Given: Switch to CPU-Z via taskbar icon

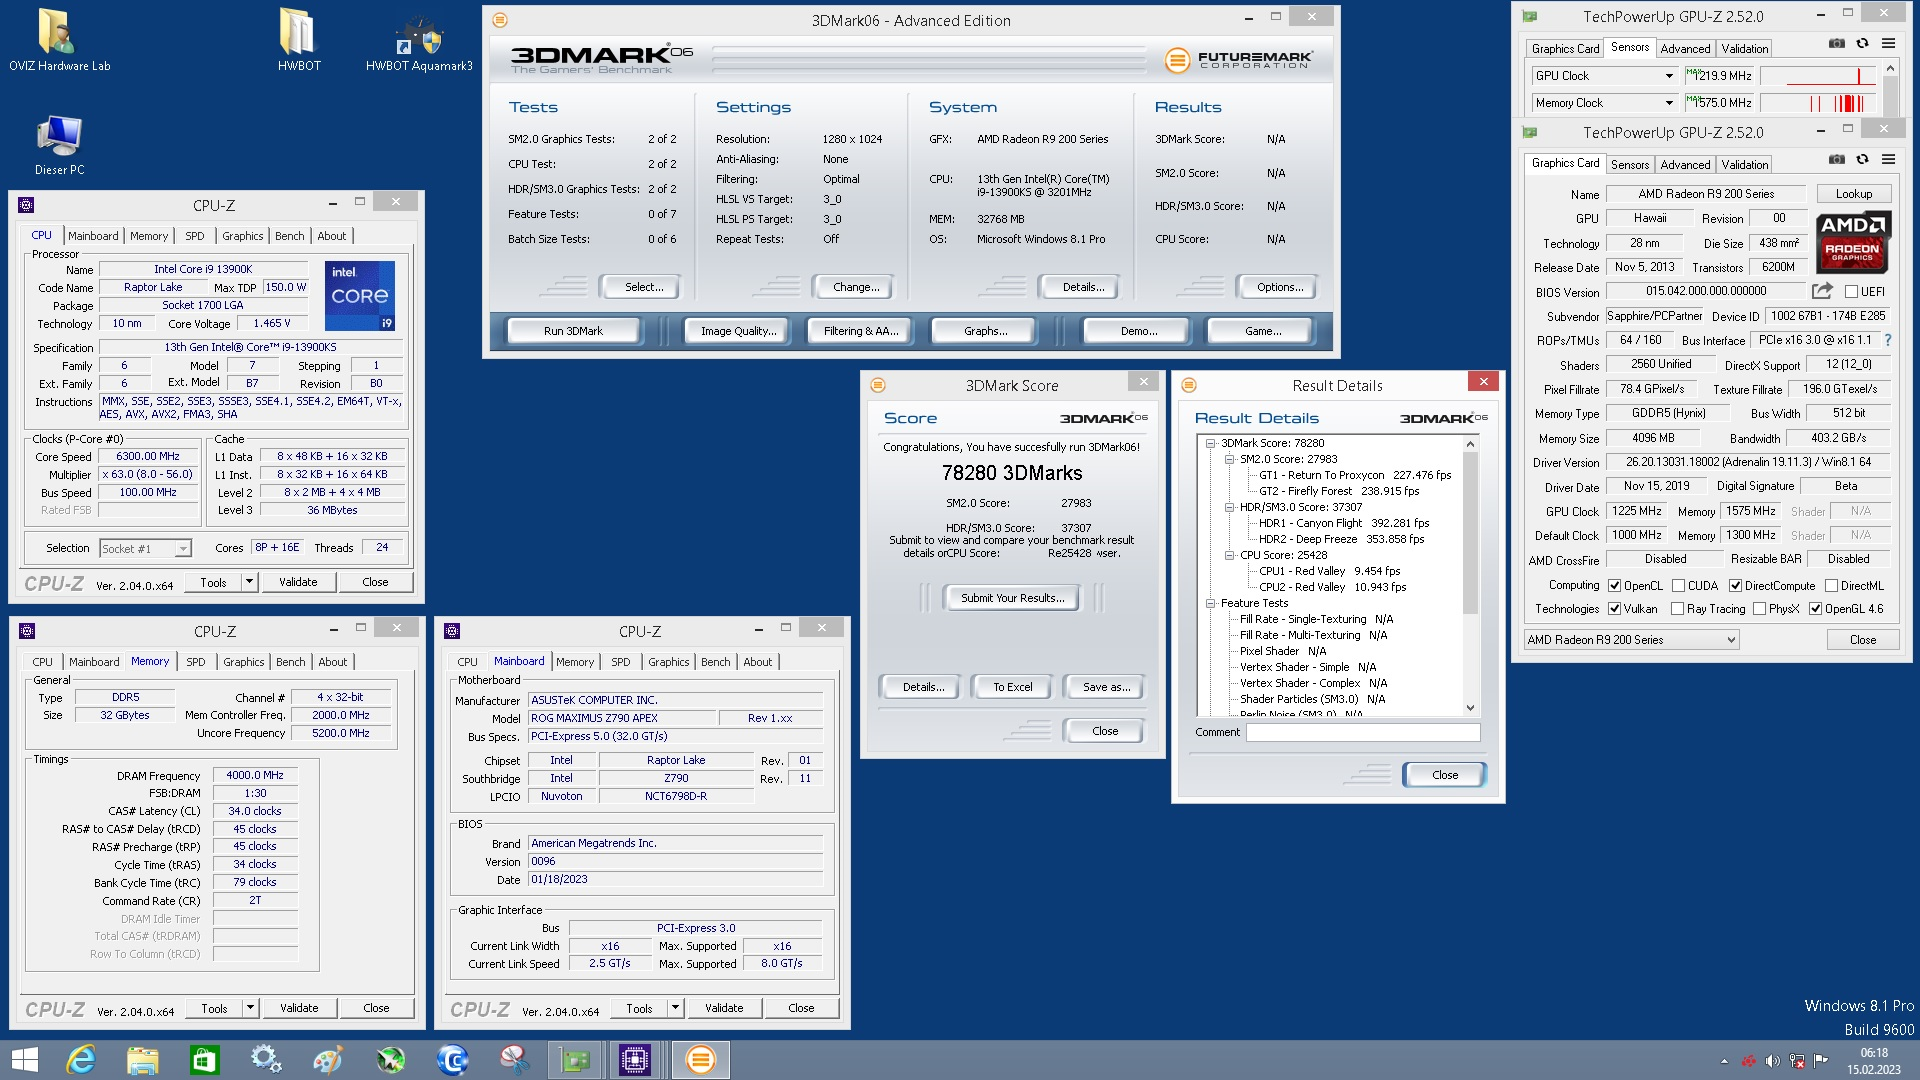Looking at the screenshot, I should (635, 1060).
